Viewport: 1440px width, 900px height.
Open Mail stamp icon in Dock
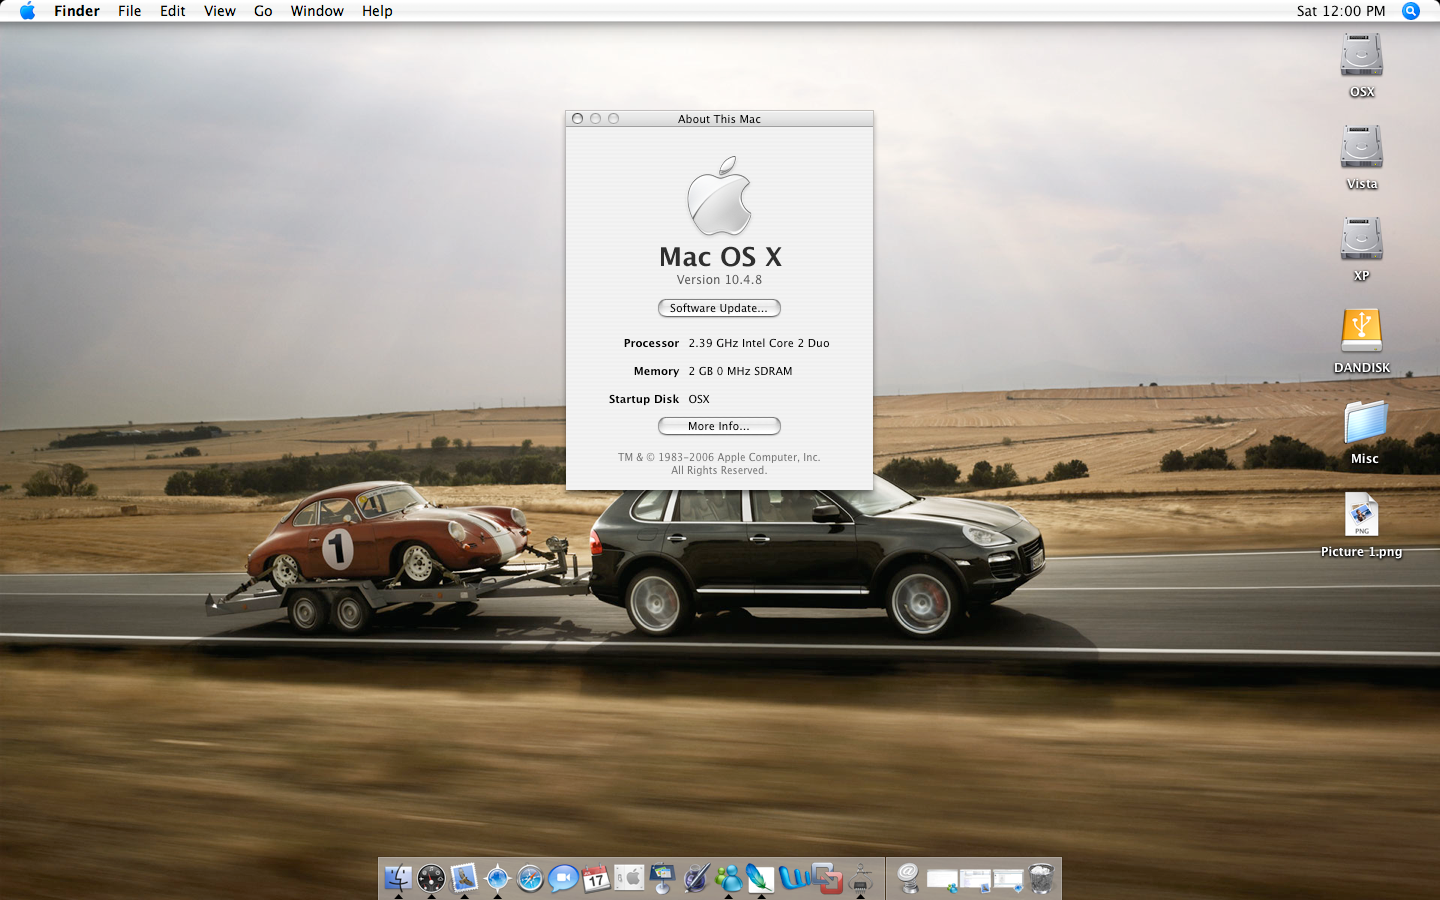(x=464, y=878)
